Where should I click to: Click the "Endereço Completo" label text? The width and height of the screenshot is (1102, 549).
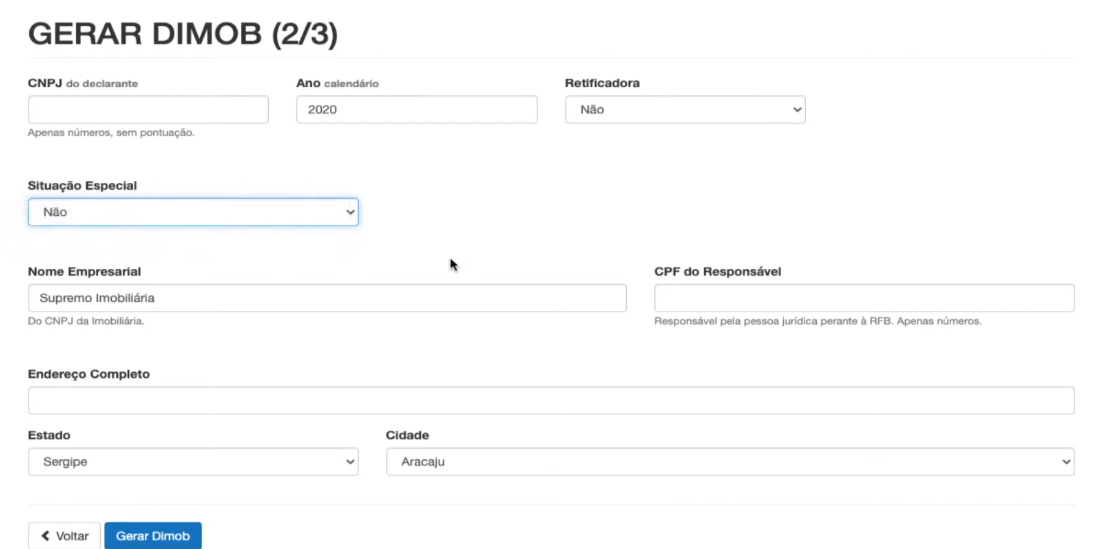pos(88,374)
